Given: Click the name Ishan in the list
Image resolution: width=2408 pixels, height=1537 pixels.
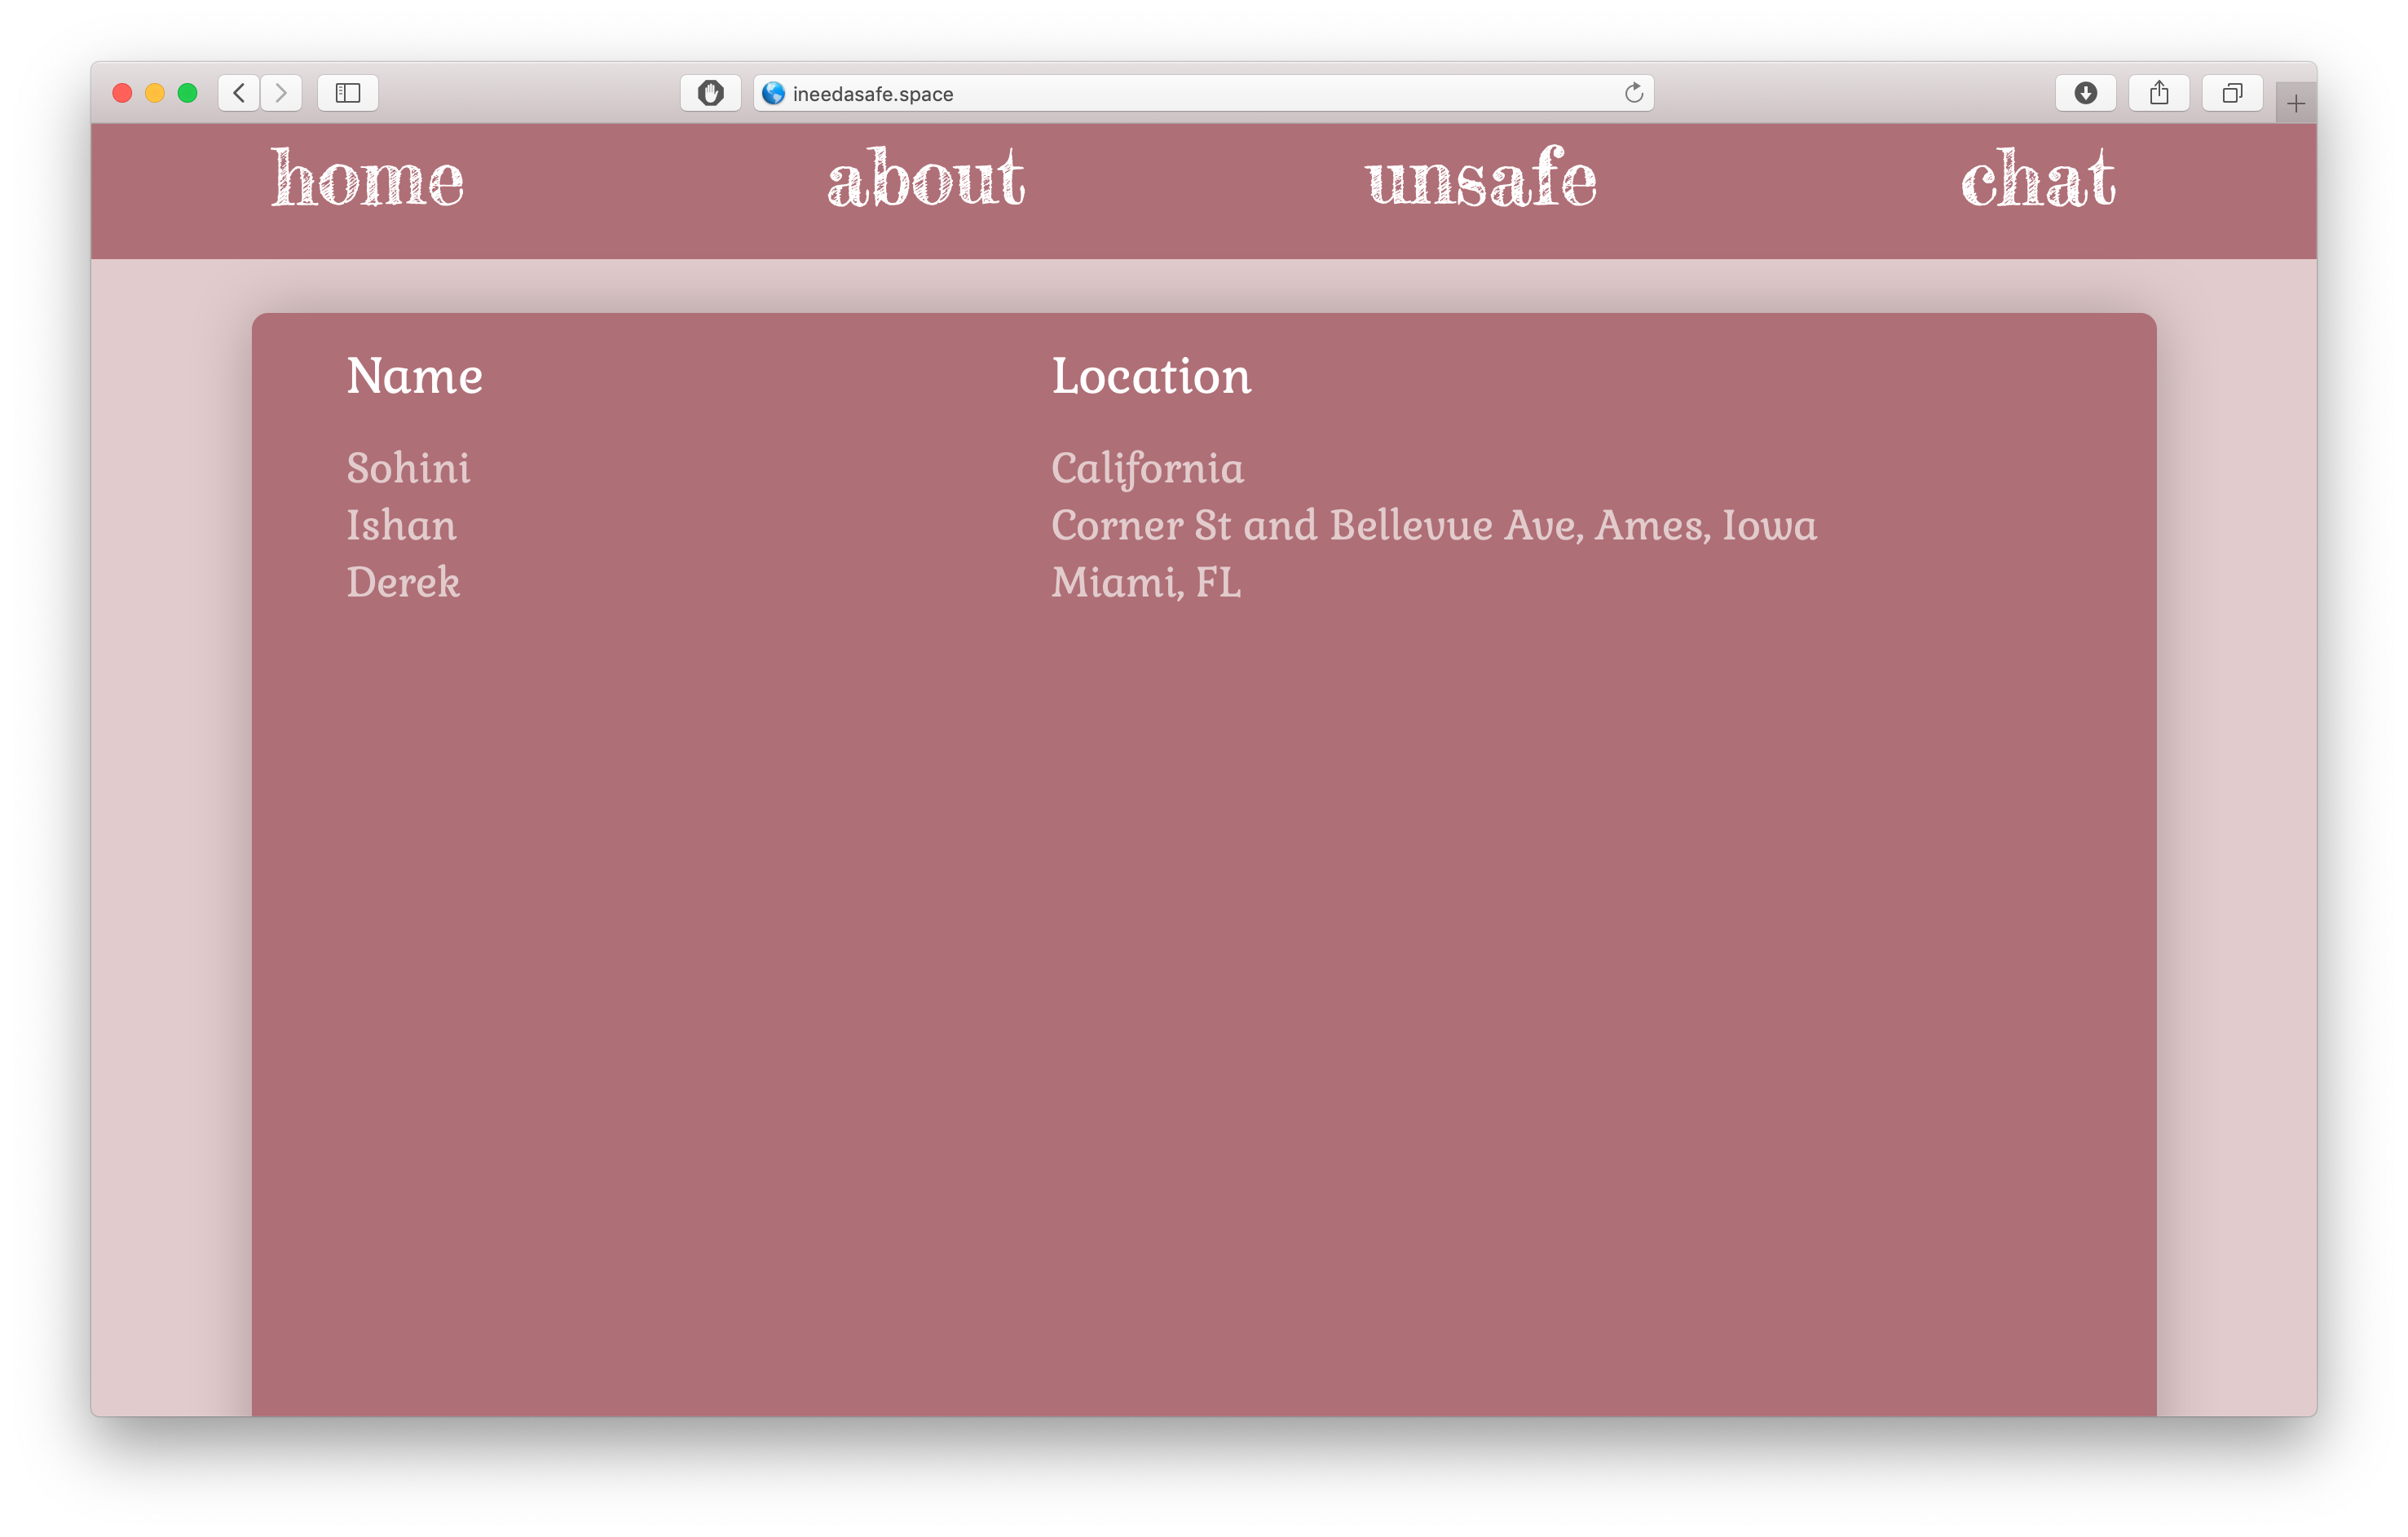Looking at the screenshot, I should pos(401,525).
